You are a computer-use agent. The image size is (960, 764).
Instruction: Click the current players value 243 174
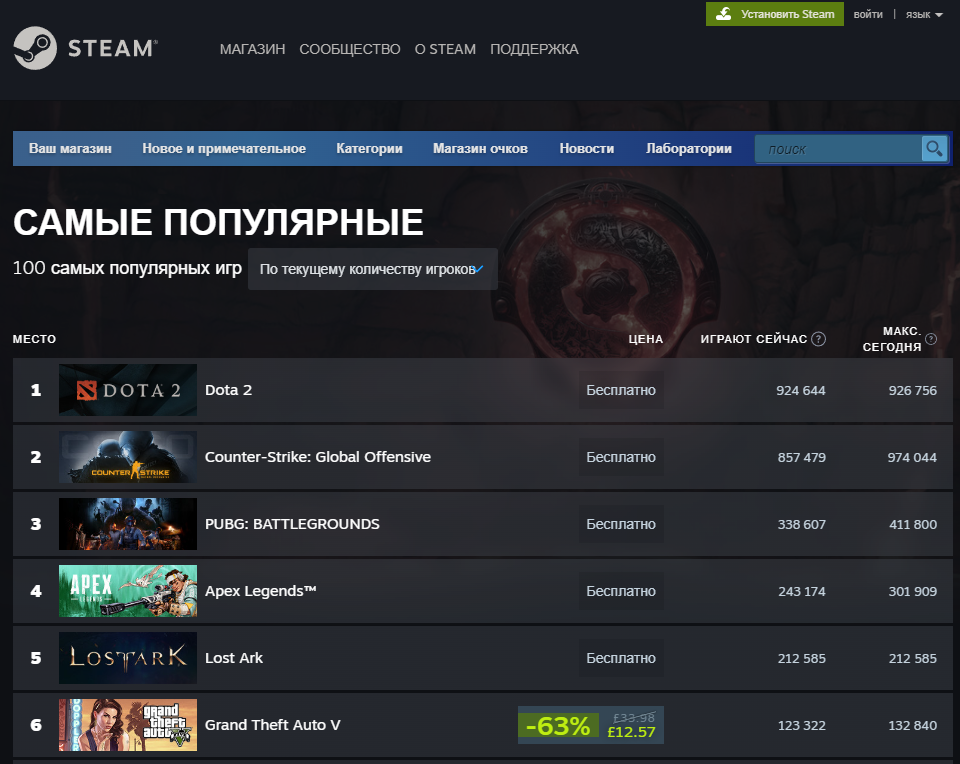point(801,591)
